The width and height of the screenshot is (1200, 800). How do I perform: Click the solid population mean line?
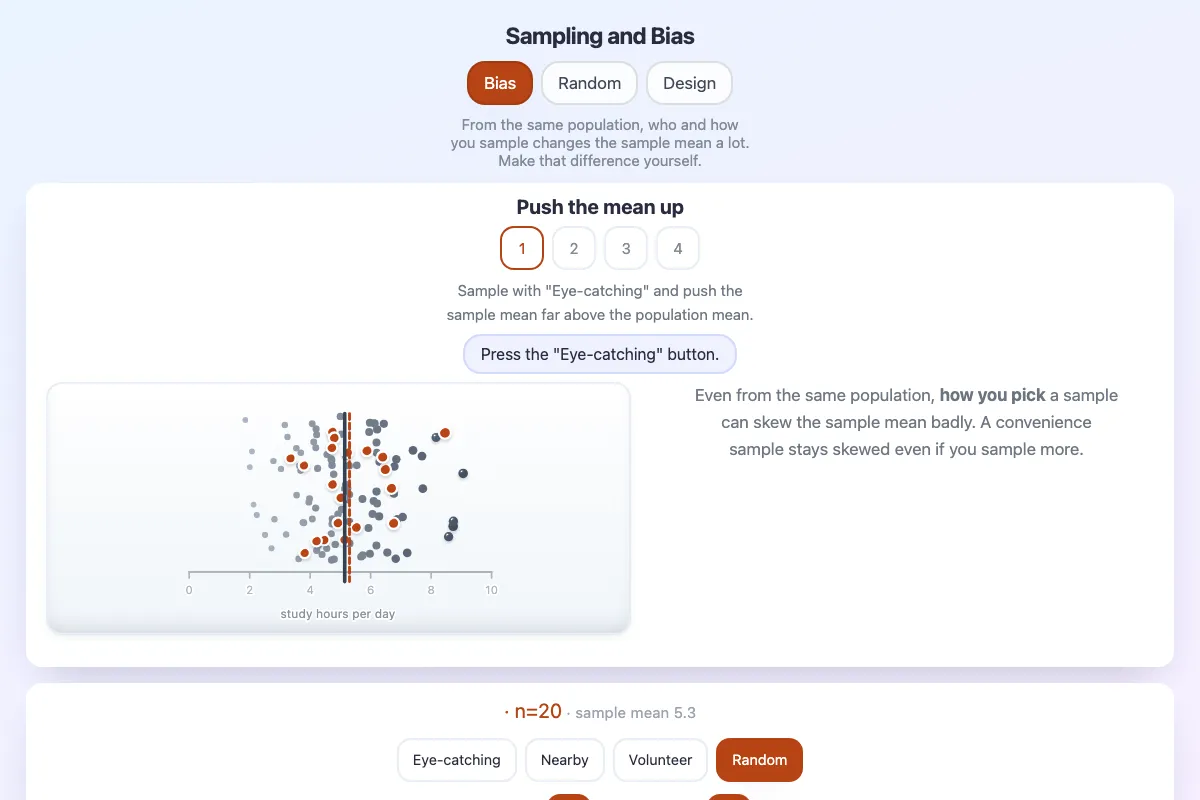(344, 497)
